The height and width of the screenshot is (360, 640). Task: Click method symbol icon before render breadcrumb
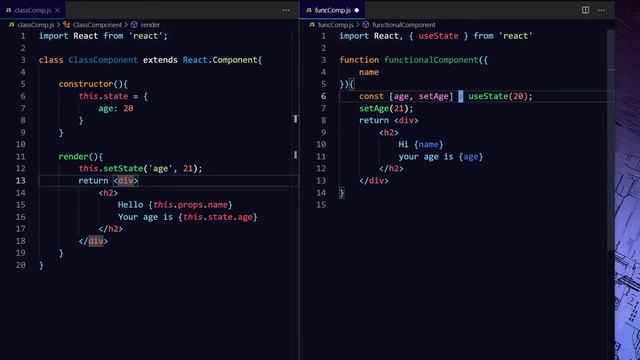(x=134, y=25)
